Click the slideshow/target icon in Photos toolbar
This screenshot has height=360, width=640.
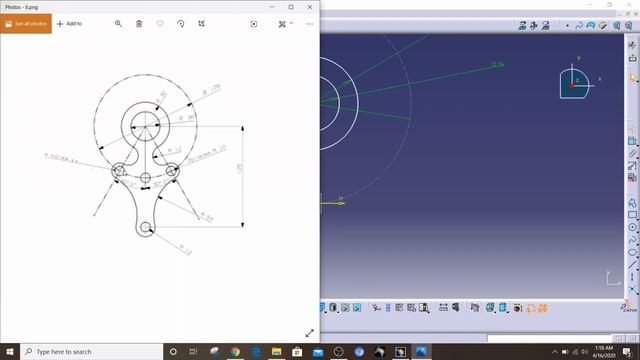click(254, 24)
